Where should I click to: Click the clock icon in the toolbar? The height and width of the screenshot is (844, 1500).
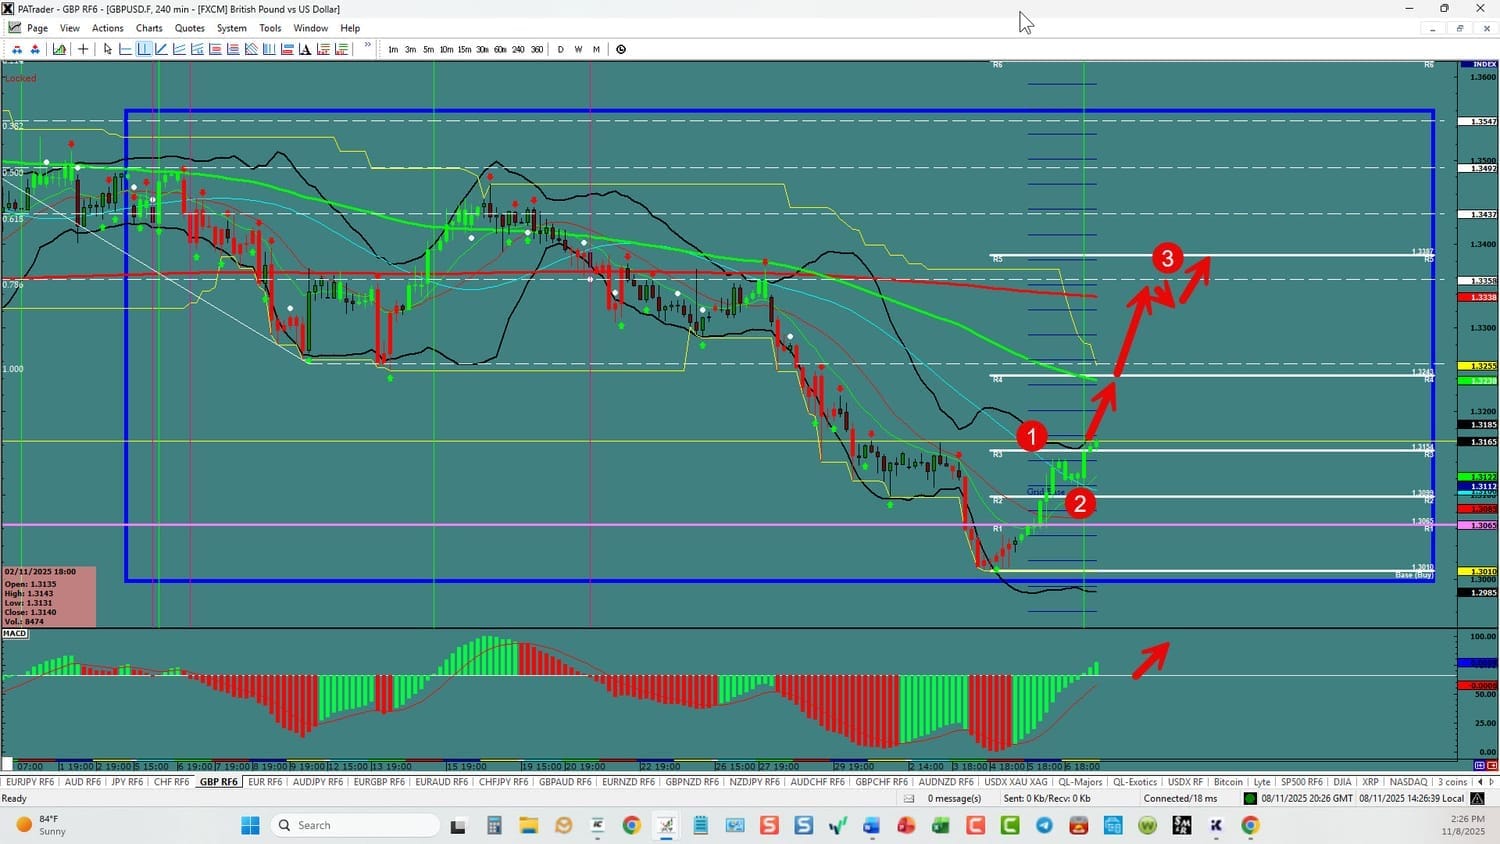[621, 49]
